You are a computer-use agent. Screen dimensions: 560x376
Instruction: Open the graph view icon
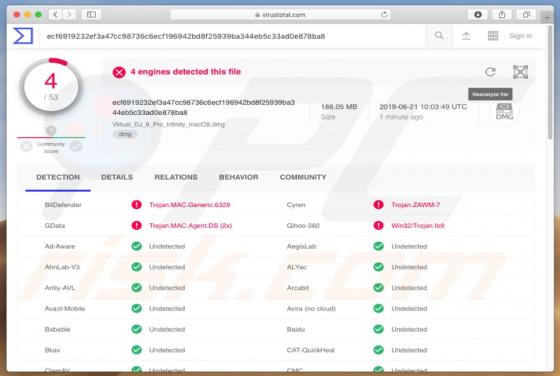coord(520,72)
